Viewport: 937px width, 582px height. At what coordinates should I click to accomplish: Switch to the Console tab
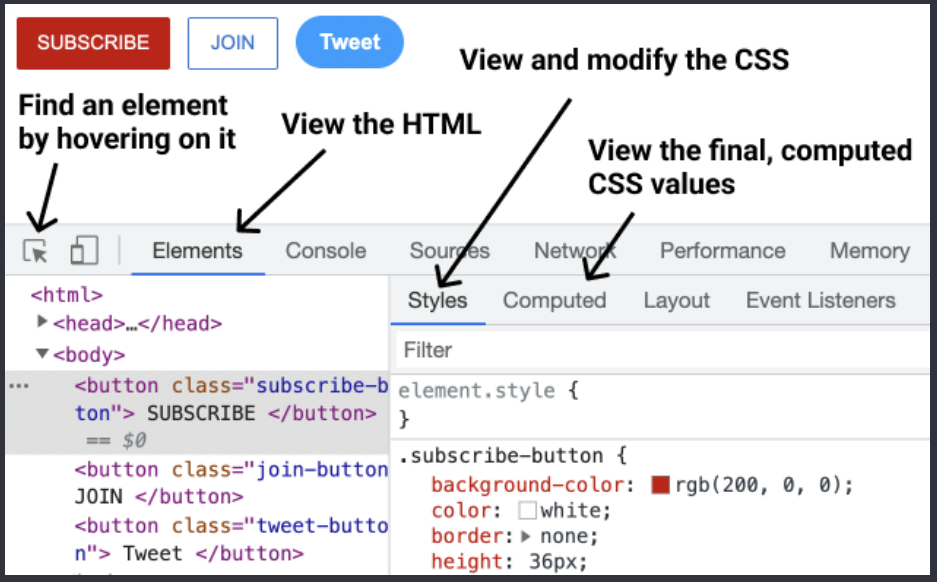pyautogui.click(x=326, y=250)
